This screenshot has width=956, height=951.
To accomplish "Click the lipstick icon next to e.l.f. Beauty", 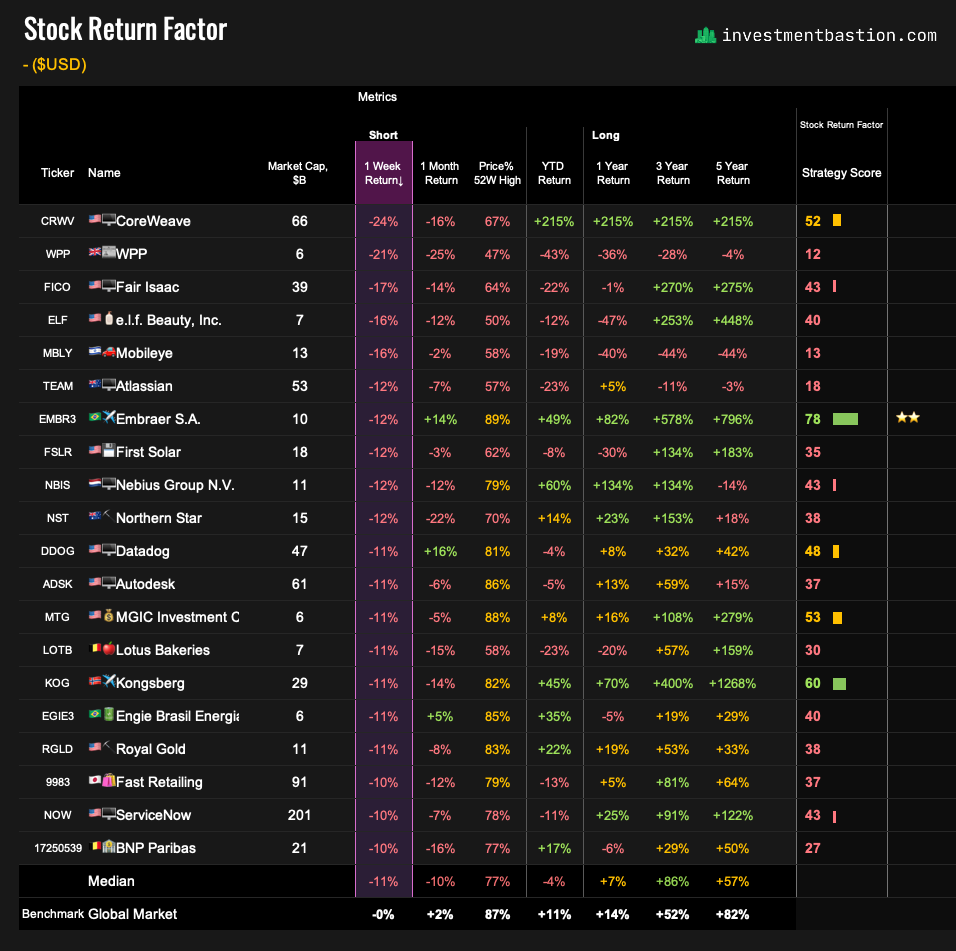I will (109, 318).
